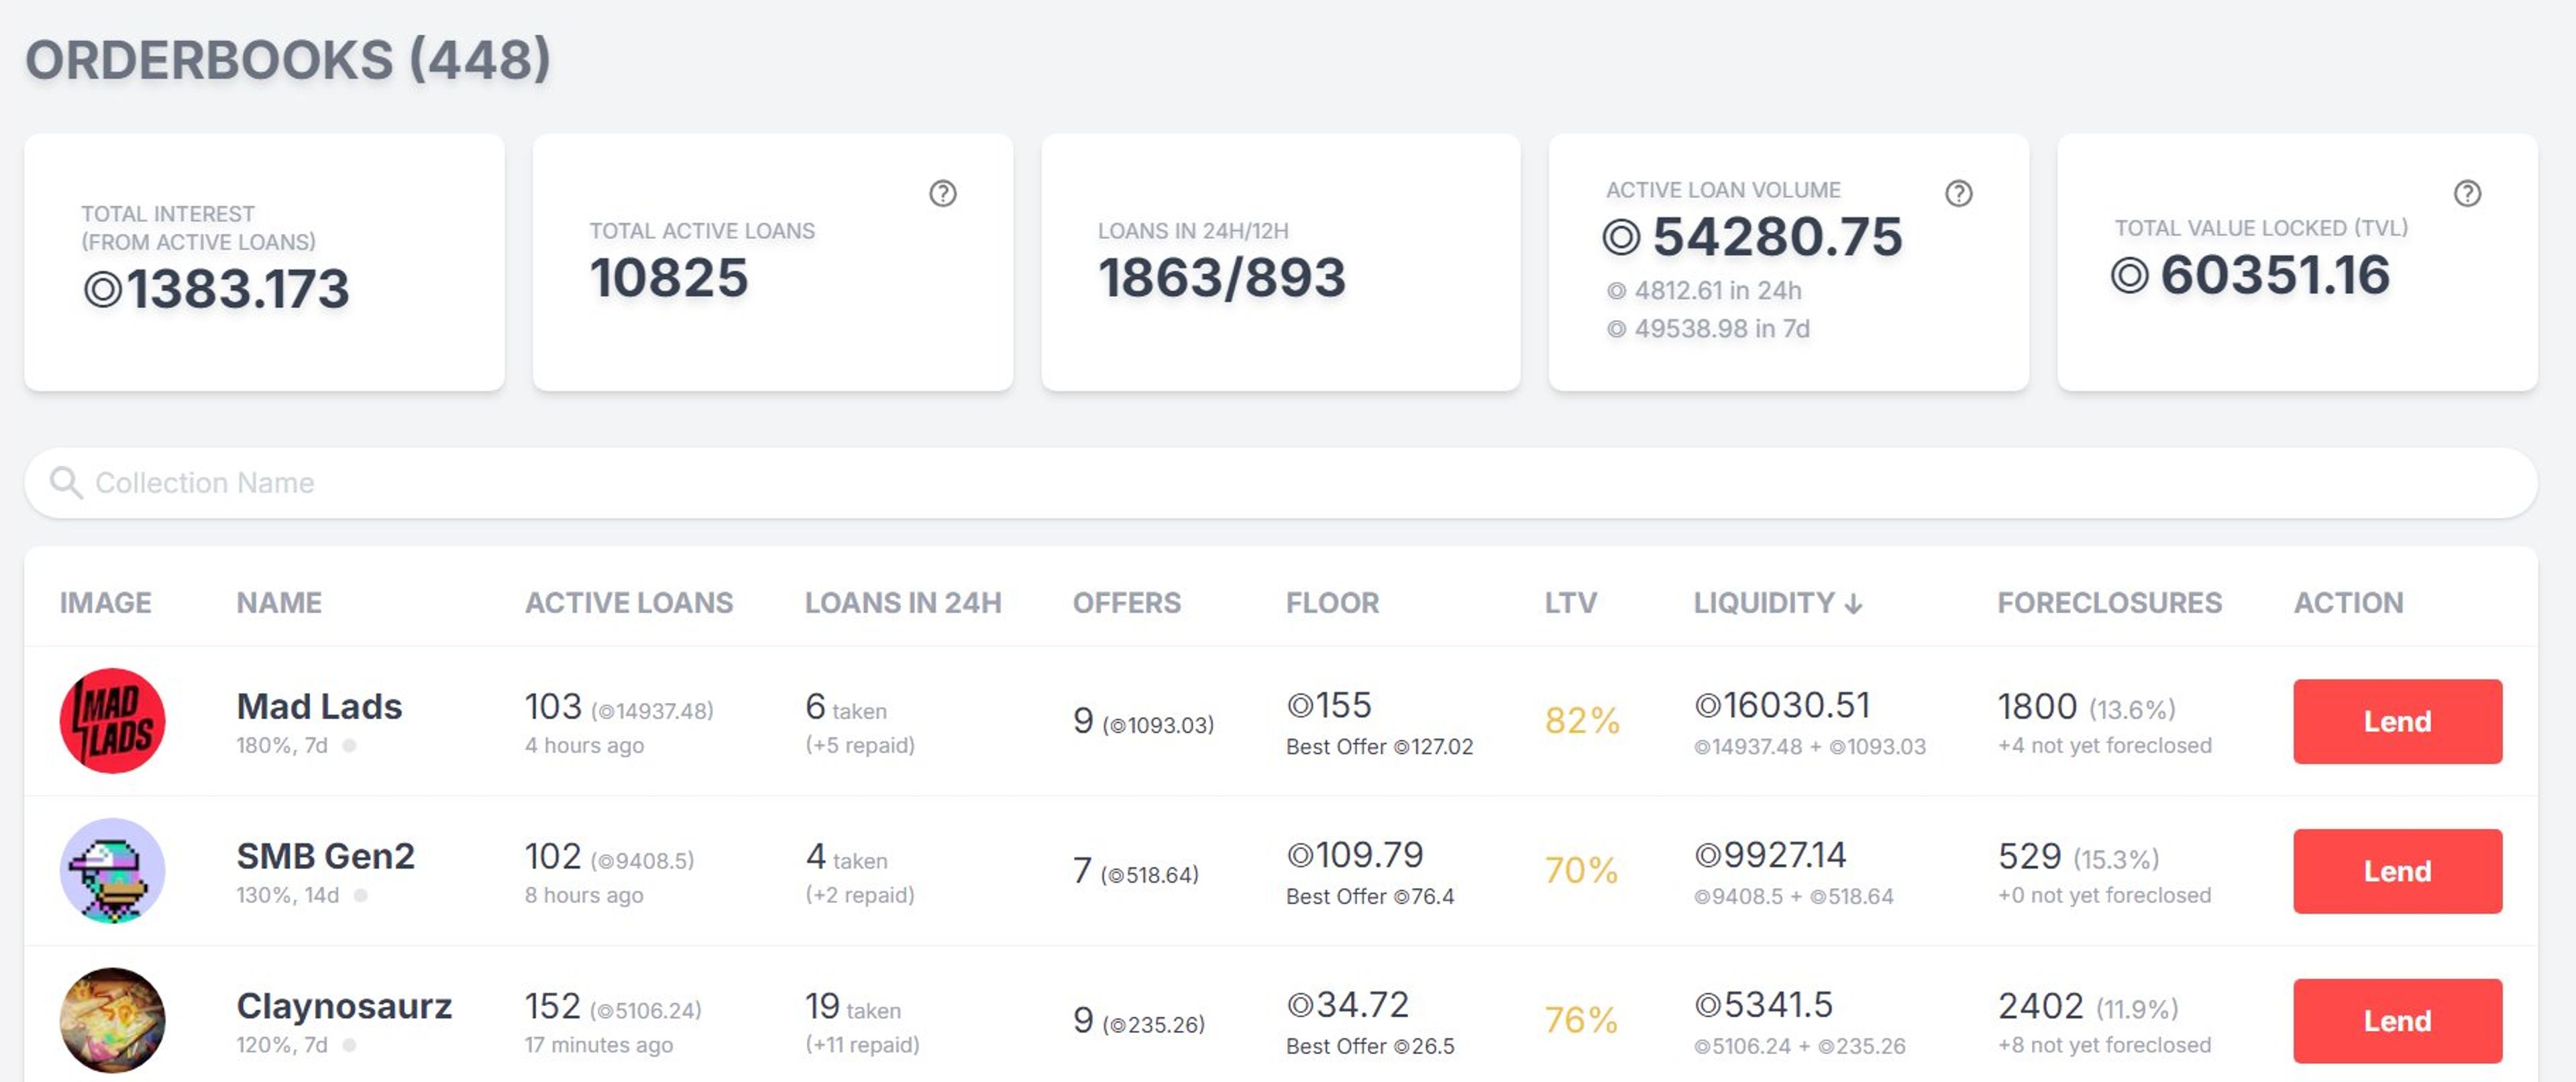This screenshot has width=2576, height=1082.
Task: Sort table by Active Loans column
Action: (628, 603)
